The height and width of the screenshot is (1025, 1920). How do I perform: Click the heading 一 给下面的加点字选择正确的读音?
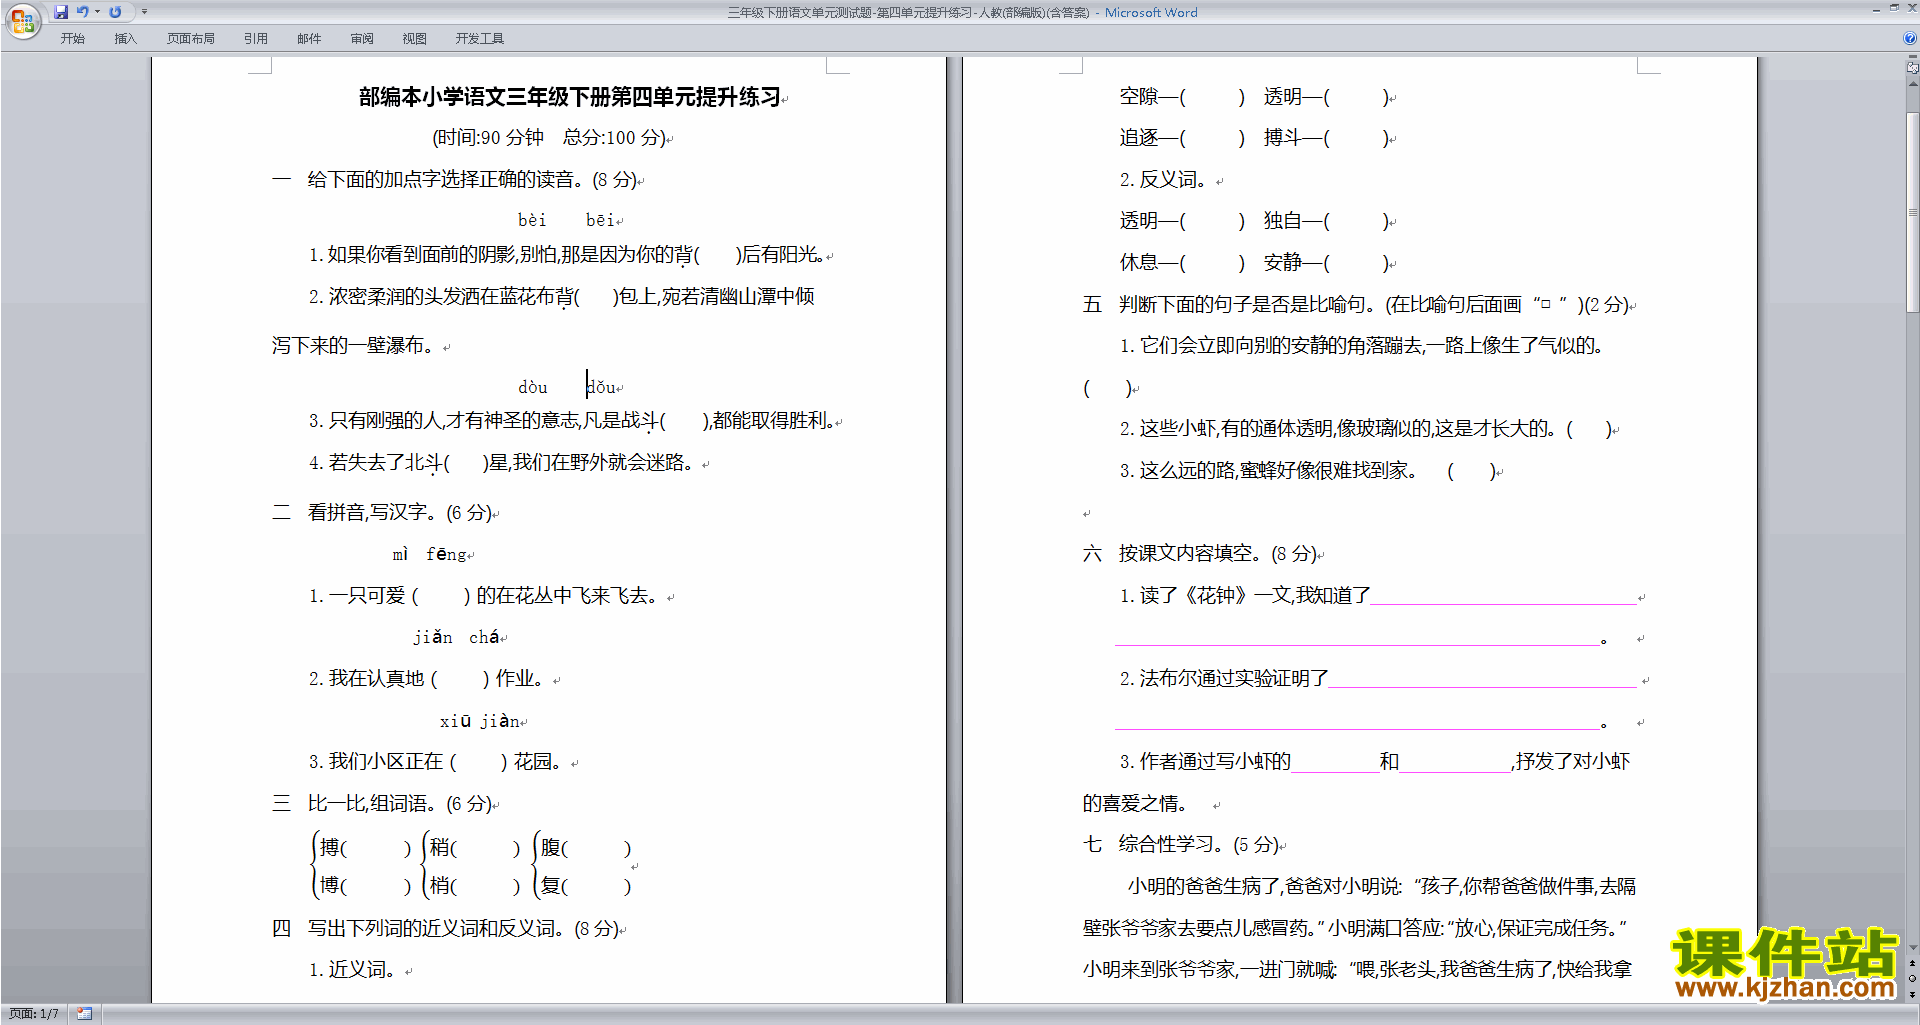454,180
